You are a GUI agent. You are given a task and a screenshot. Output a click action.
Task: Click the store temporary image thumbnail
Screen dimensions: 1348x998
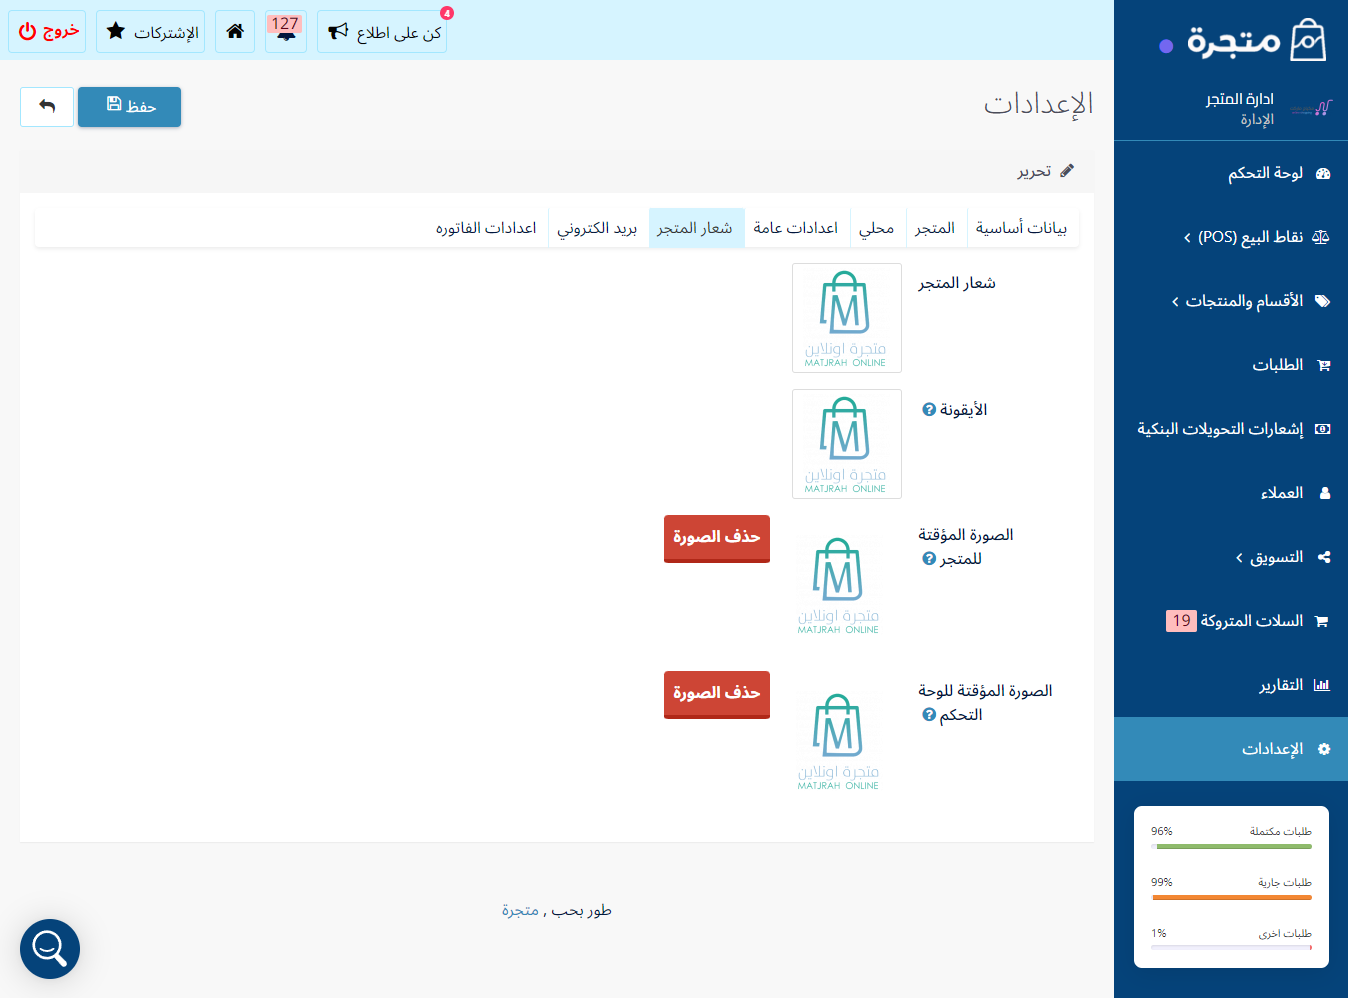pos(838,585)
